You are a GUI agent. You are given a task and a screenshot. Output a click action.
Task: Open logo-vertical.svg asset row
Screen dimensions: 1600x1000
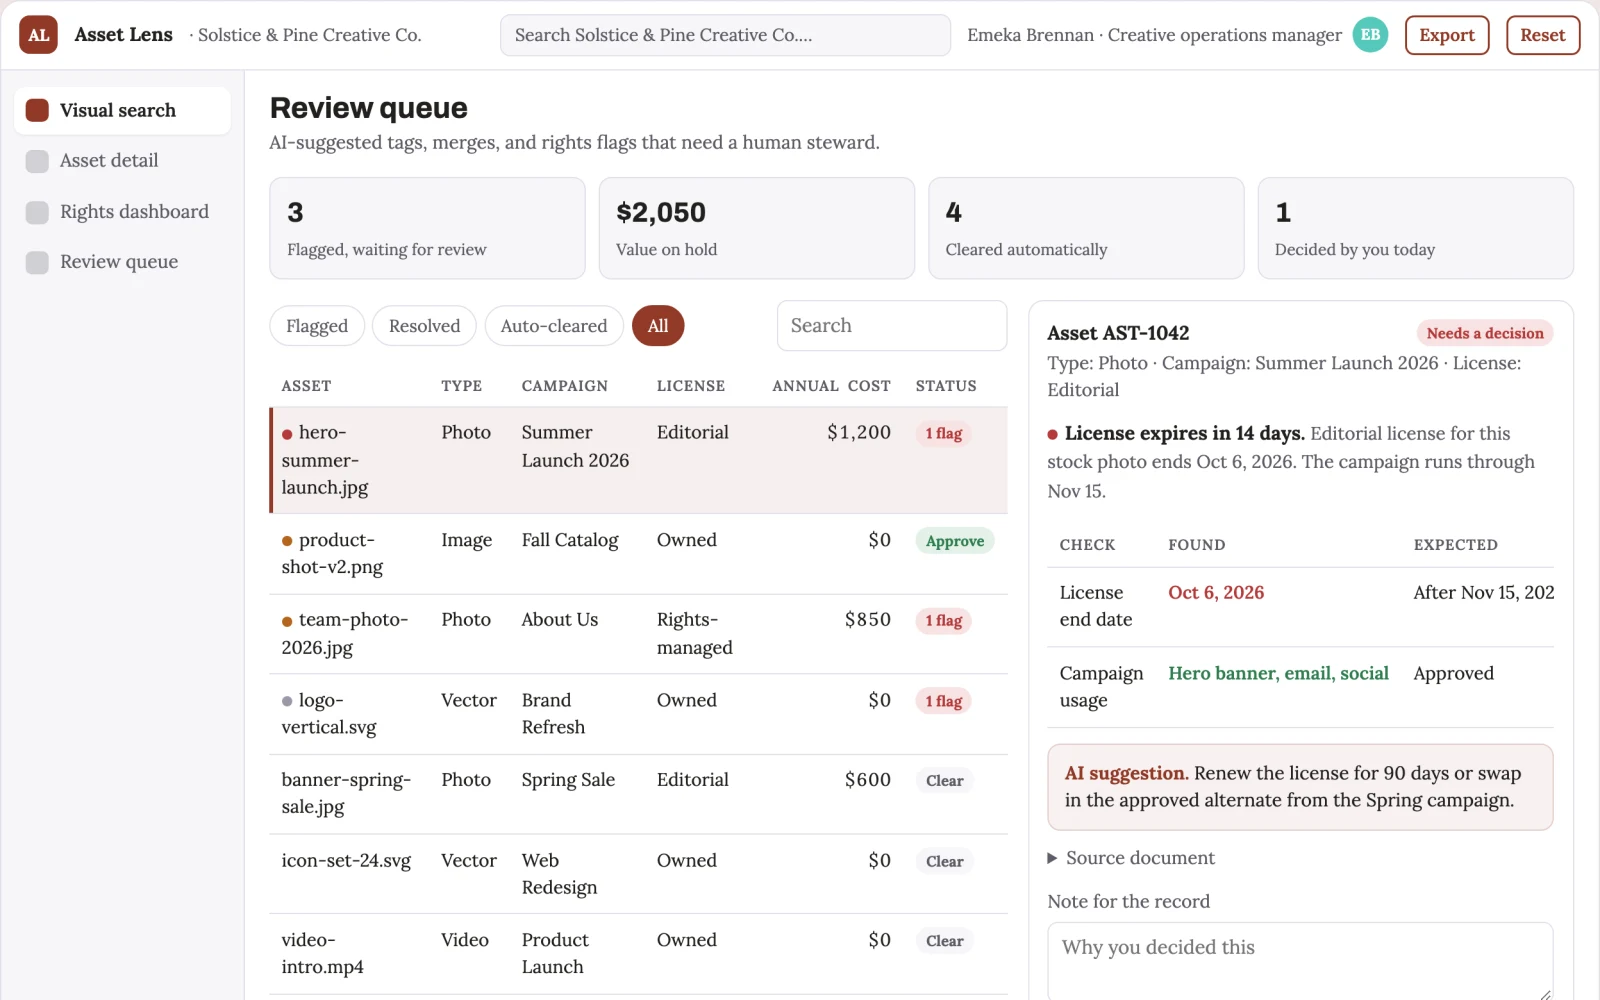[639, 714]
